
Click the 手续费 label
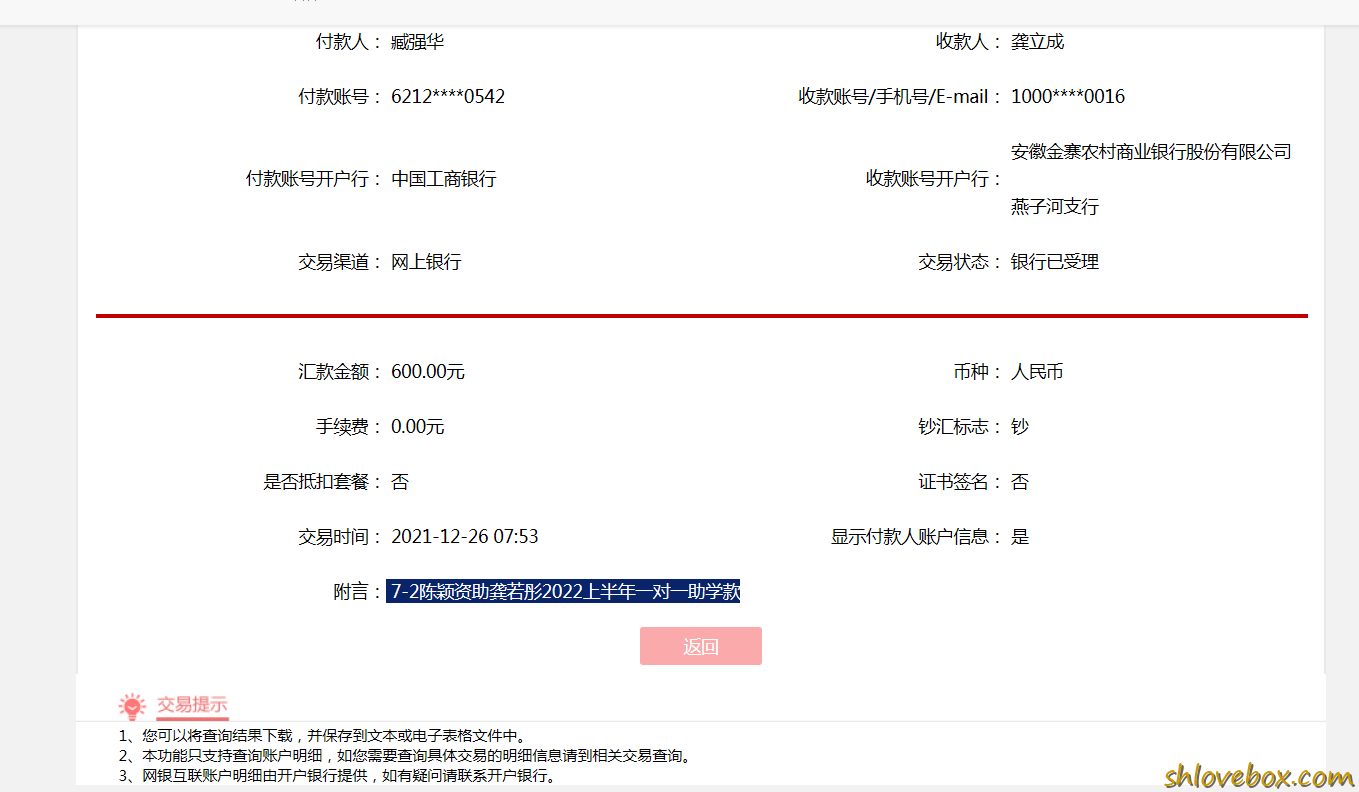[349, 427]
